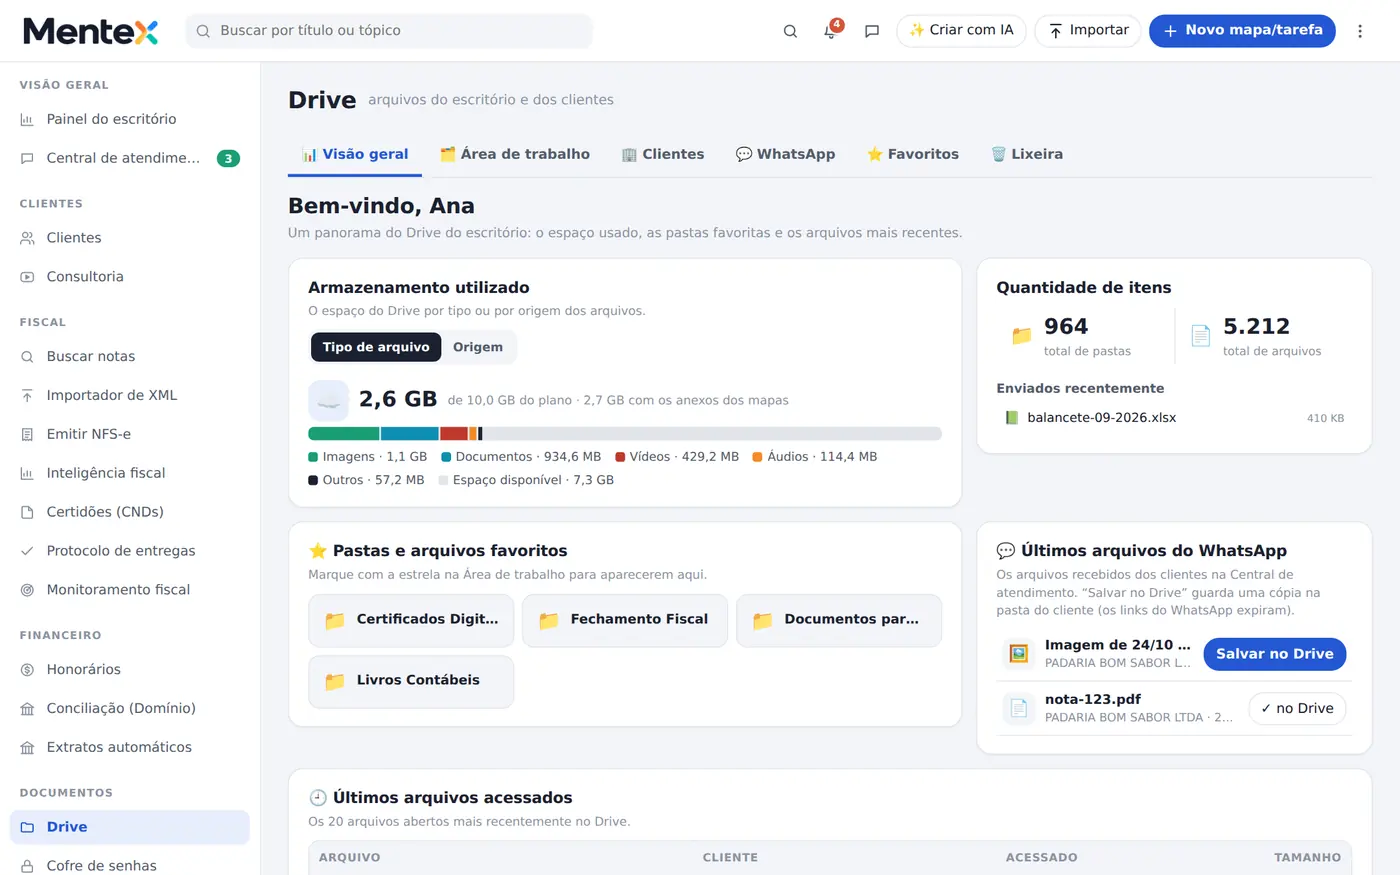Viewport: 1400px width, 875px height.
Task: Open Honorários in sidebar
Action: pos(130,669)
